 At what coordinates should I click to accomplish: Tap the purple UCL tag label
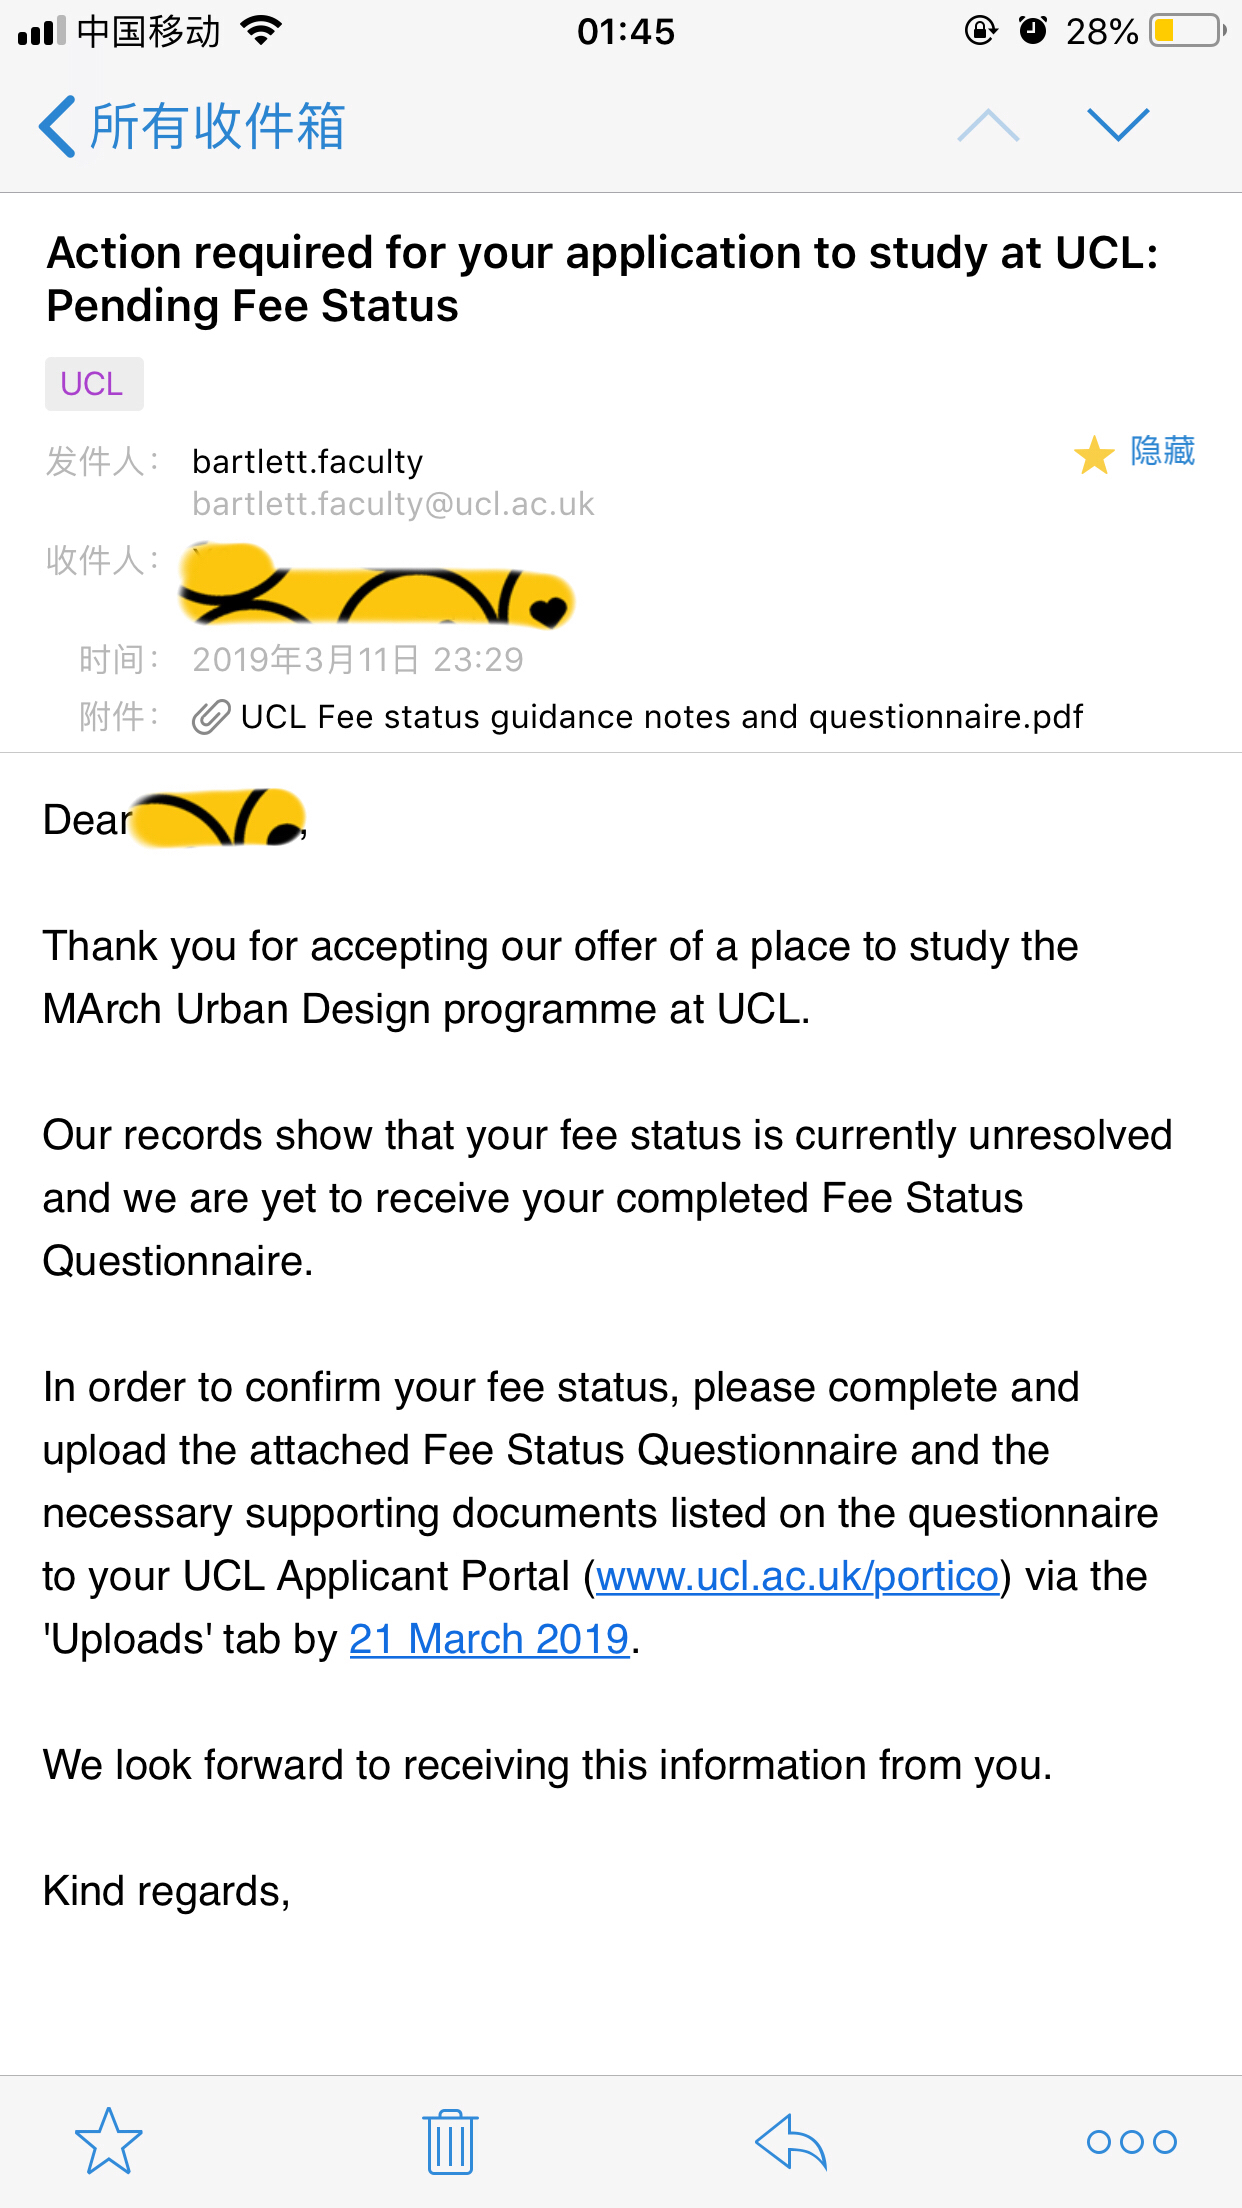[x=93, y=384]
